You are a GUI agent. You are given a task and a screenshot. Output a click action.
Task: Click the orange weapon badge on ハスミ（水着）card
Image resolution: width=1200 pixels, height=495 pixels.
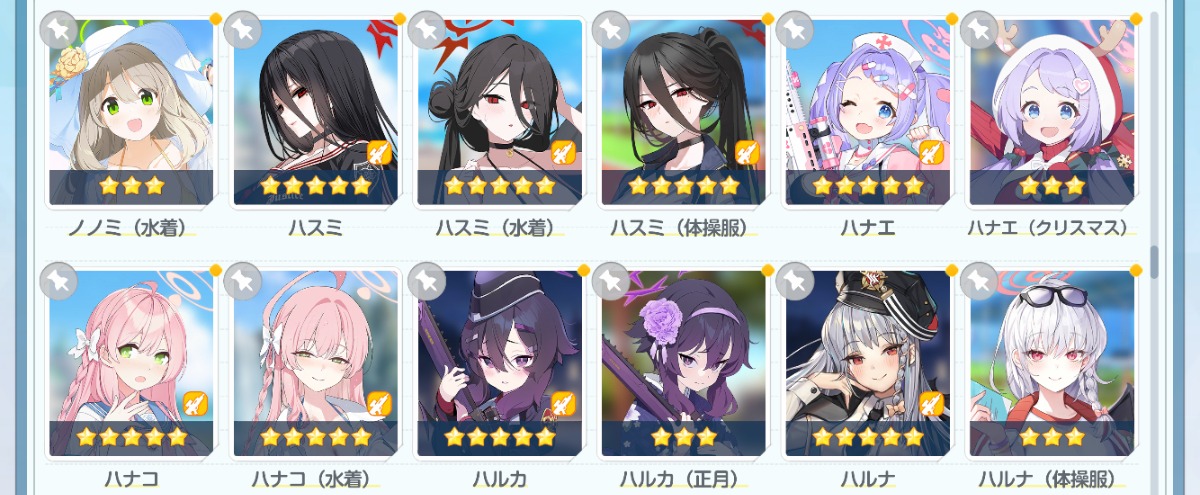tap(563, 152)
